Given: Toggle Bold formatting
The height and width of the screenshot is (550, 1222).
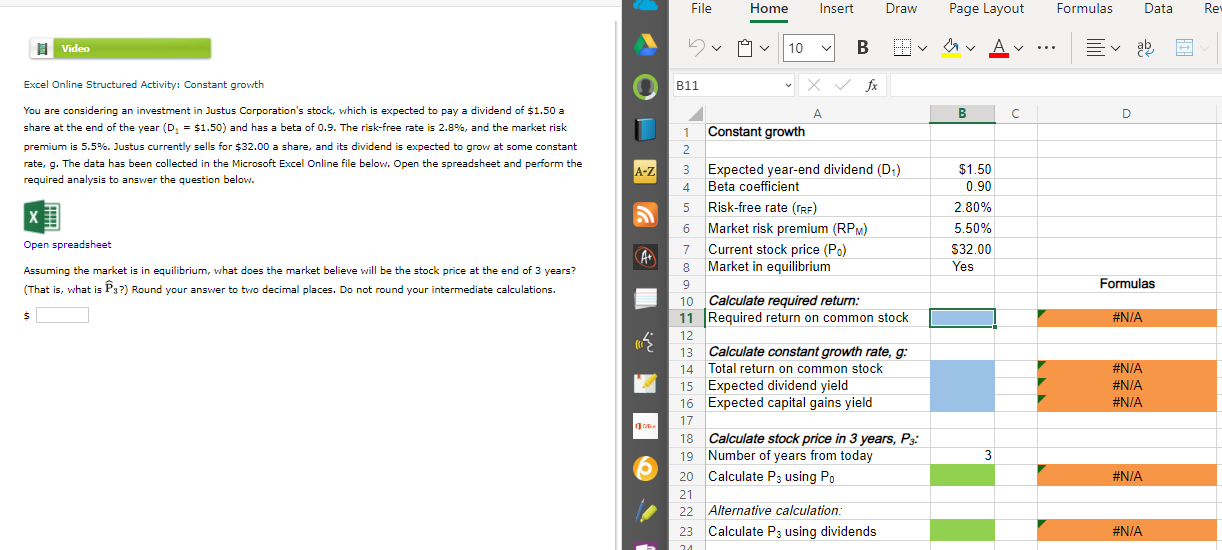Looking at the screenshot, I should 863,49.
